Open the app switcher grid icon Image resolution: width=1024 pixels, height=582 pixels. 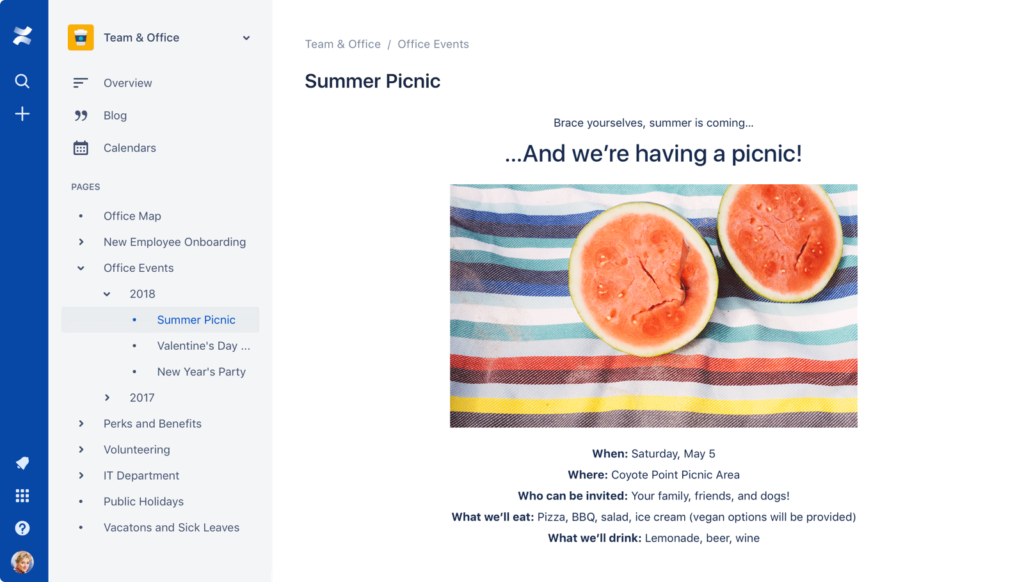point(22,496)
